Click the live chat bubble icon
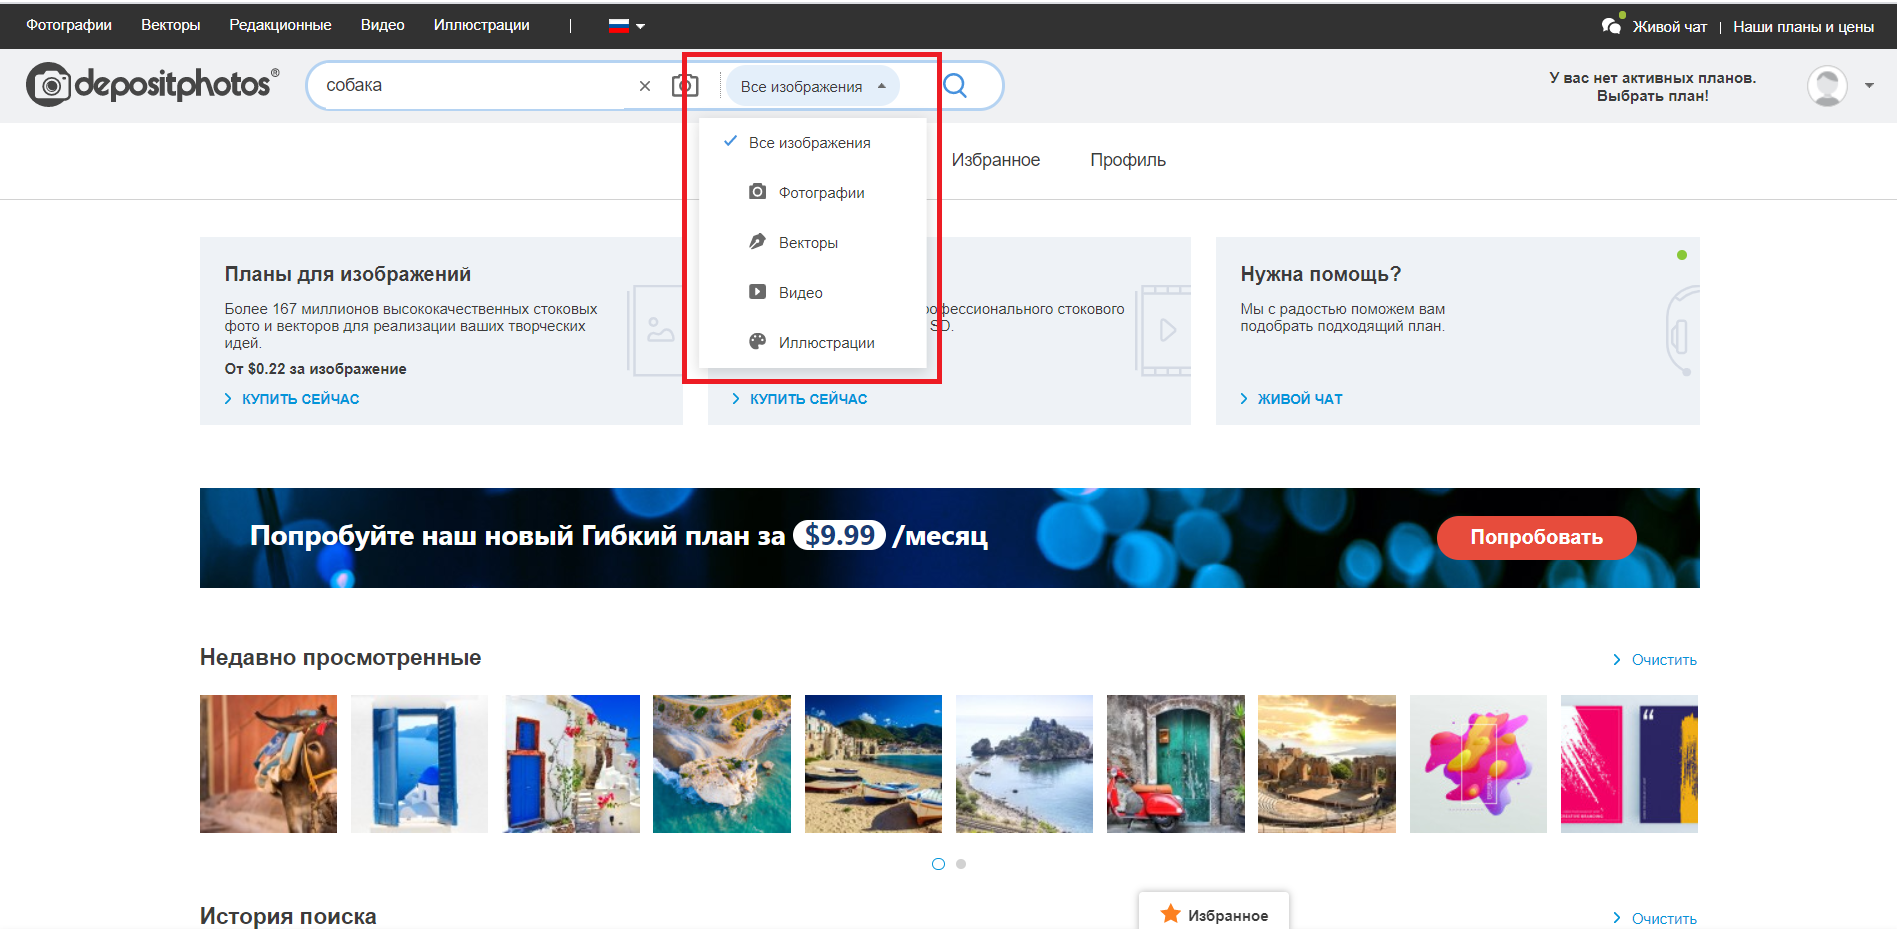Viewport: 1897px width, 929px height. (1612, 24)
